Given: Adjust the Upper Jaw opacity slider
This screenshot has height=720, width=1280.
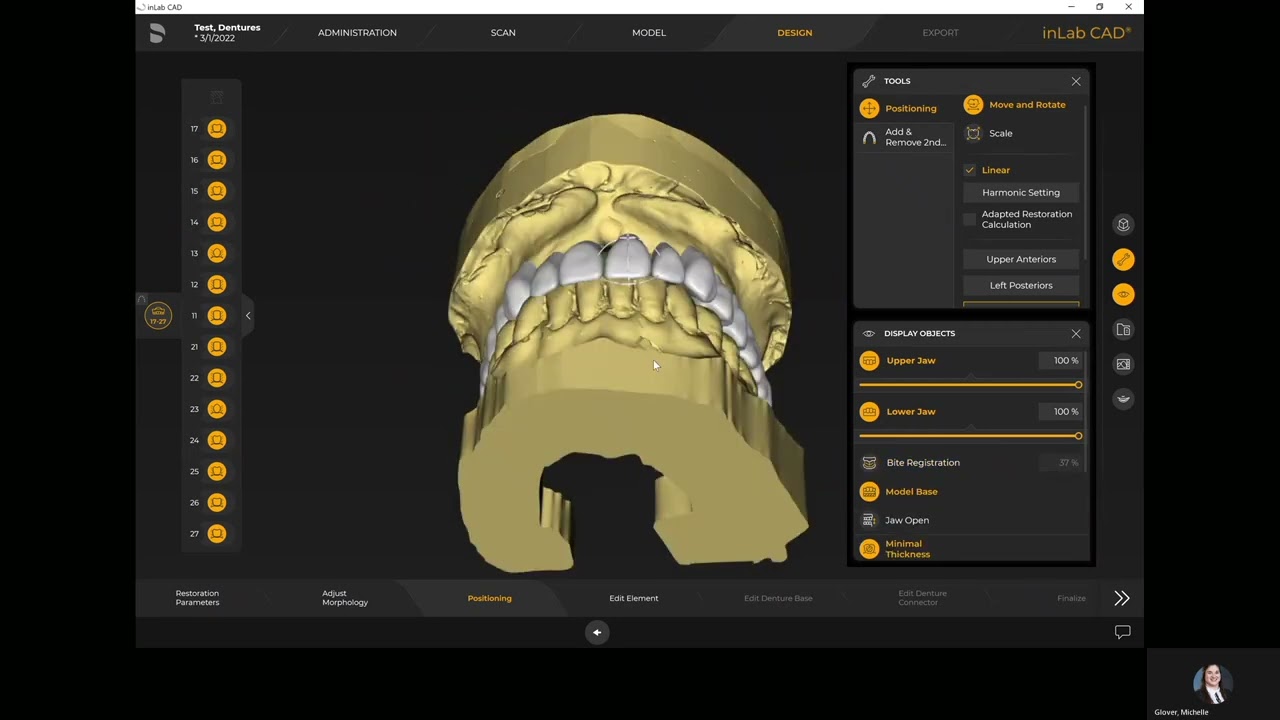Looking at the screenshot, I should pyautogui.click(x=969, y=385).
